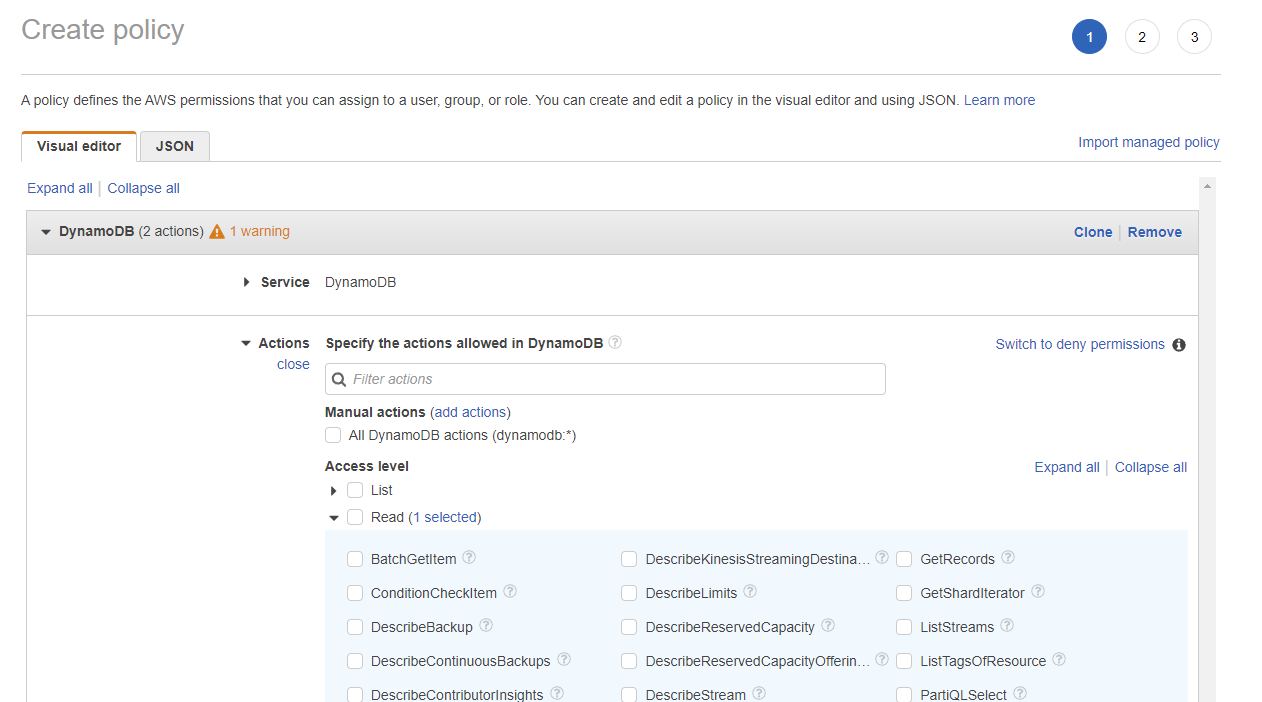Switch to the JSON tab
Screen dimensions: 1262x702
175,146
